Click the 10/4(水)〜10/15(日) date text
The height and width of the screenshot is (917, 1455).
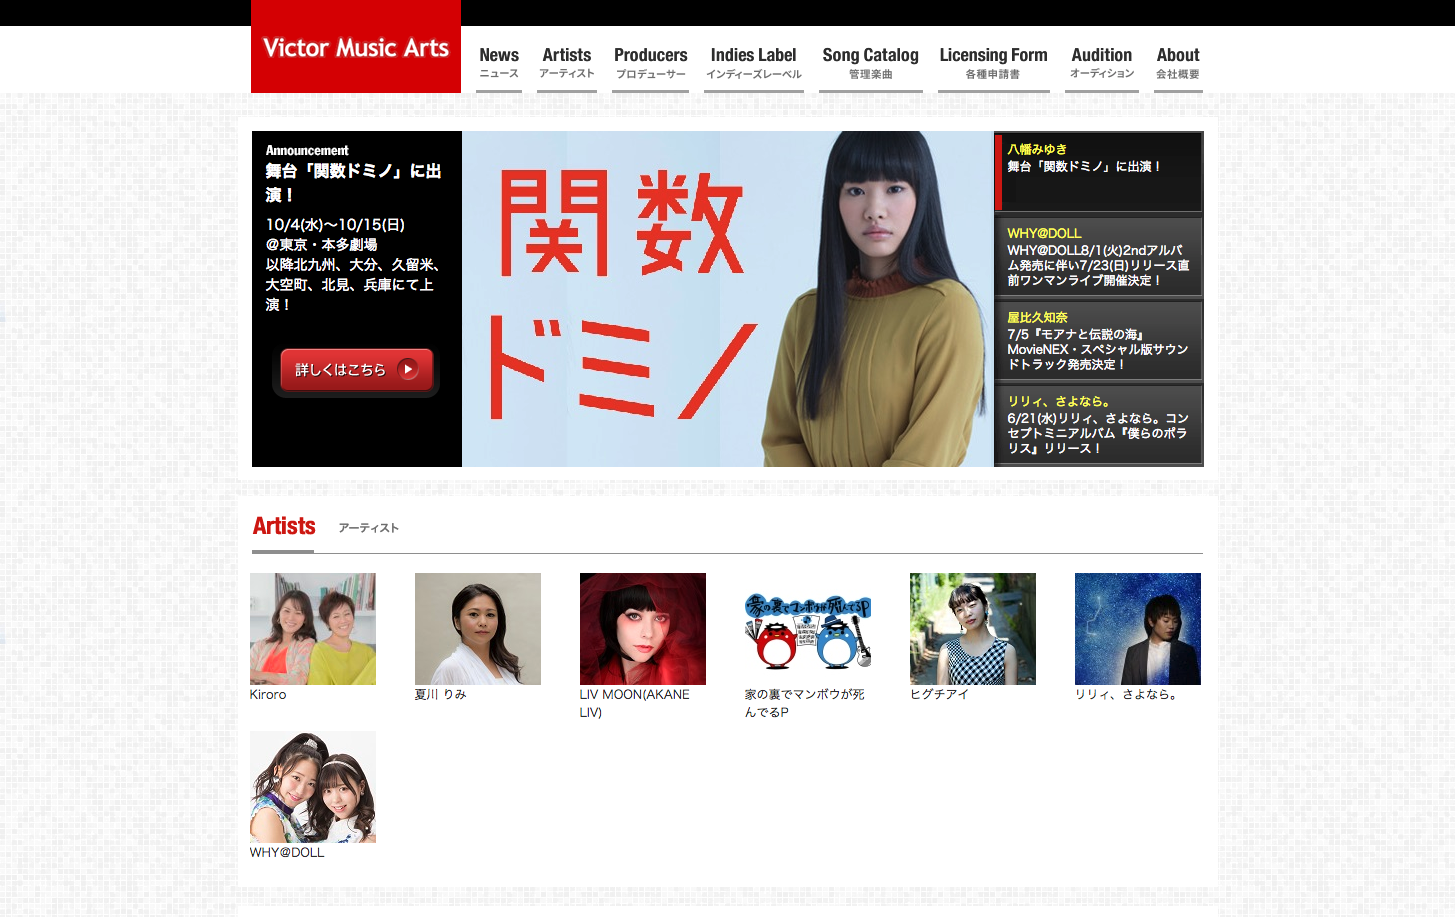(x=335, y=225)
